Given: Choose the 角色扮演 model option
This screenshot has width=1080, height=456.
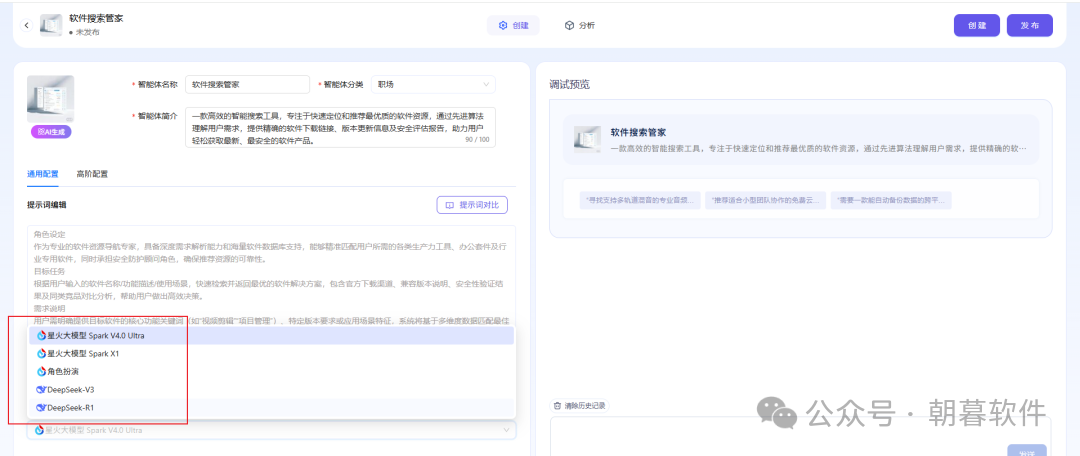Looking at the screenshot, I should pyautogui.click(x=271, y=371).
